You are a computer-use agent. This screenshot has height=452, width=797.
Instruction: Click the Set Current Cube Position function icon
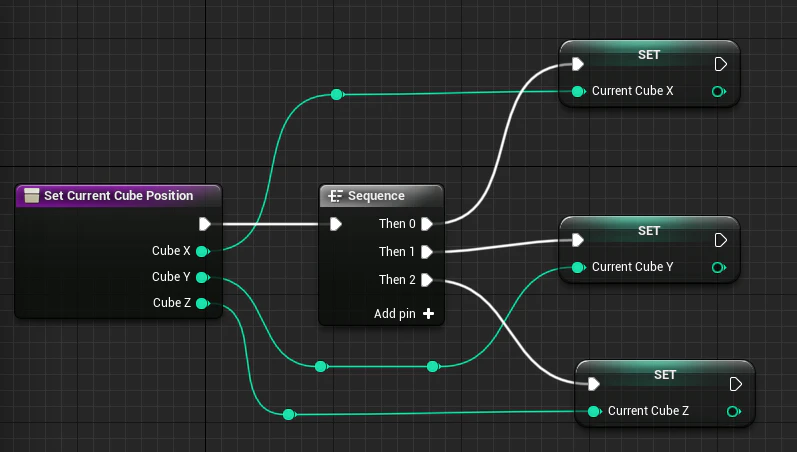(32, 196)
